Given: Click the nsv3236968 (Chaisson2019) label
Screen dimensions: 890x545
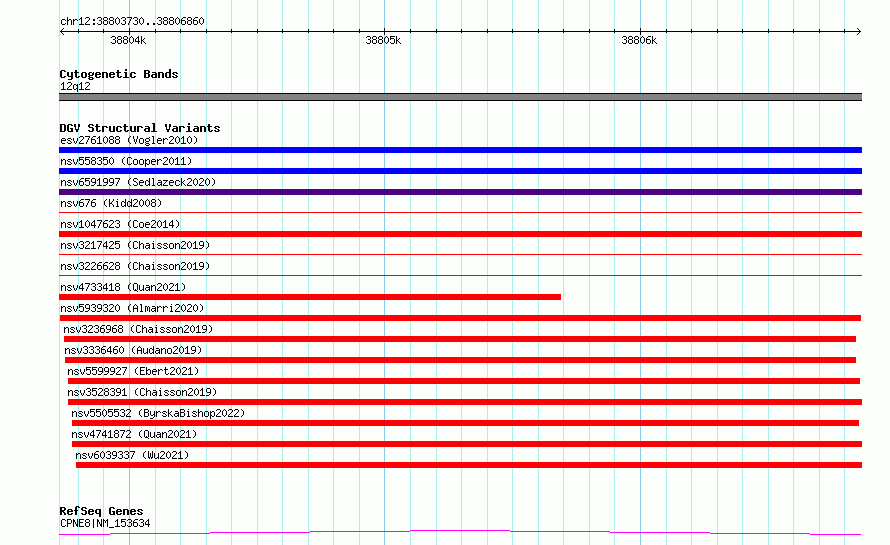Looking at the screenshot, I should tap(138, 329).
